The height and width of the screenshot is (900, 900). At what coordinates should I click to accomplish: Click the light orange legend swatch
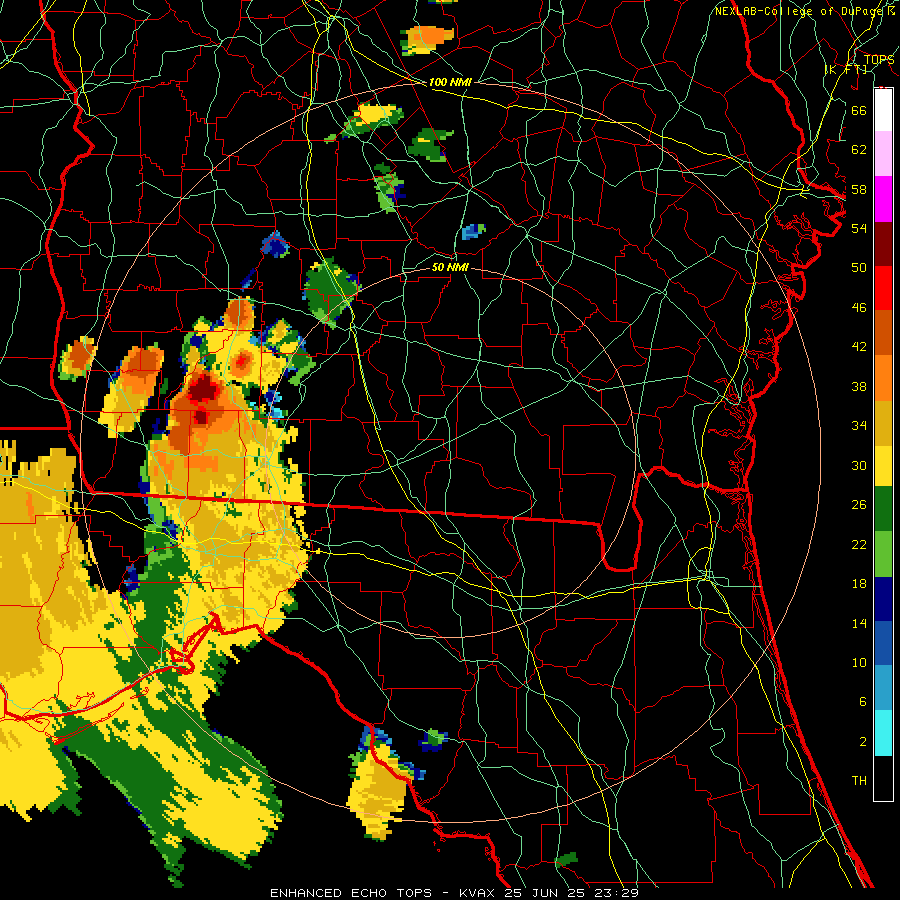(x=883, y=378)
